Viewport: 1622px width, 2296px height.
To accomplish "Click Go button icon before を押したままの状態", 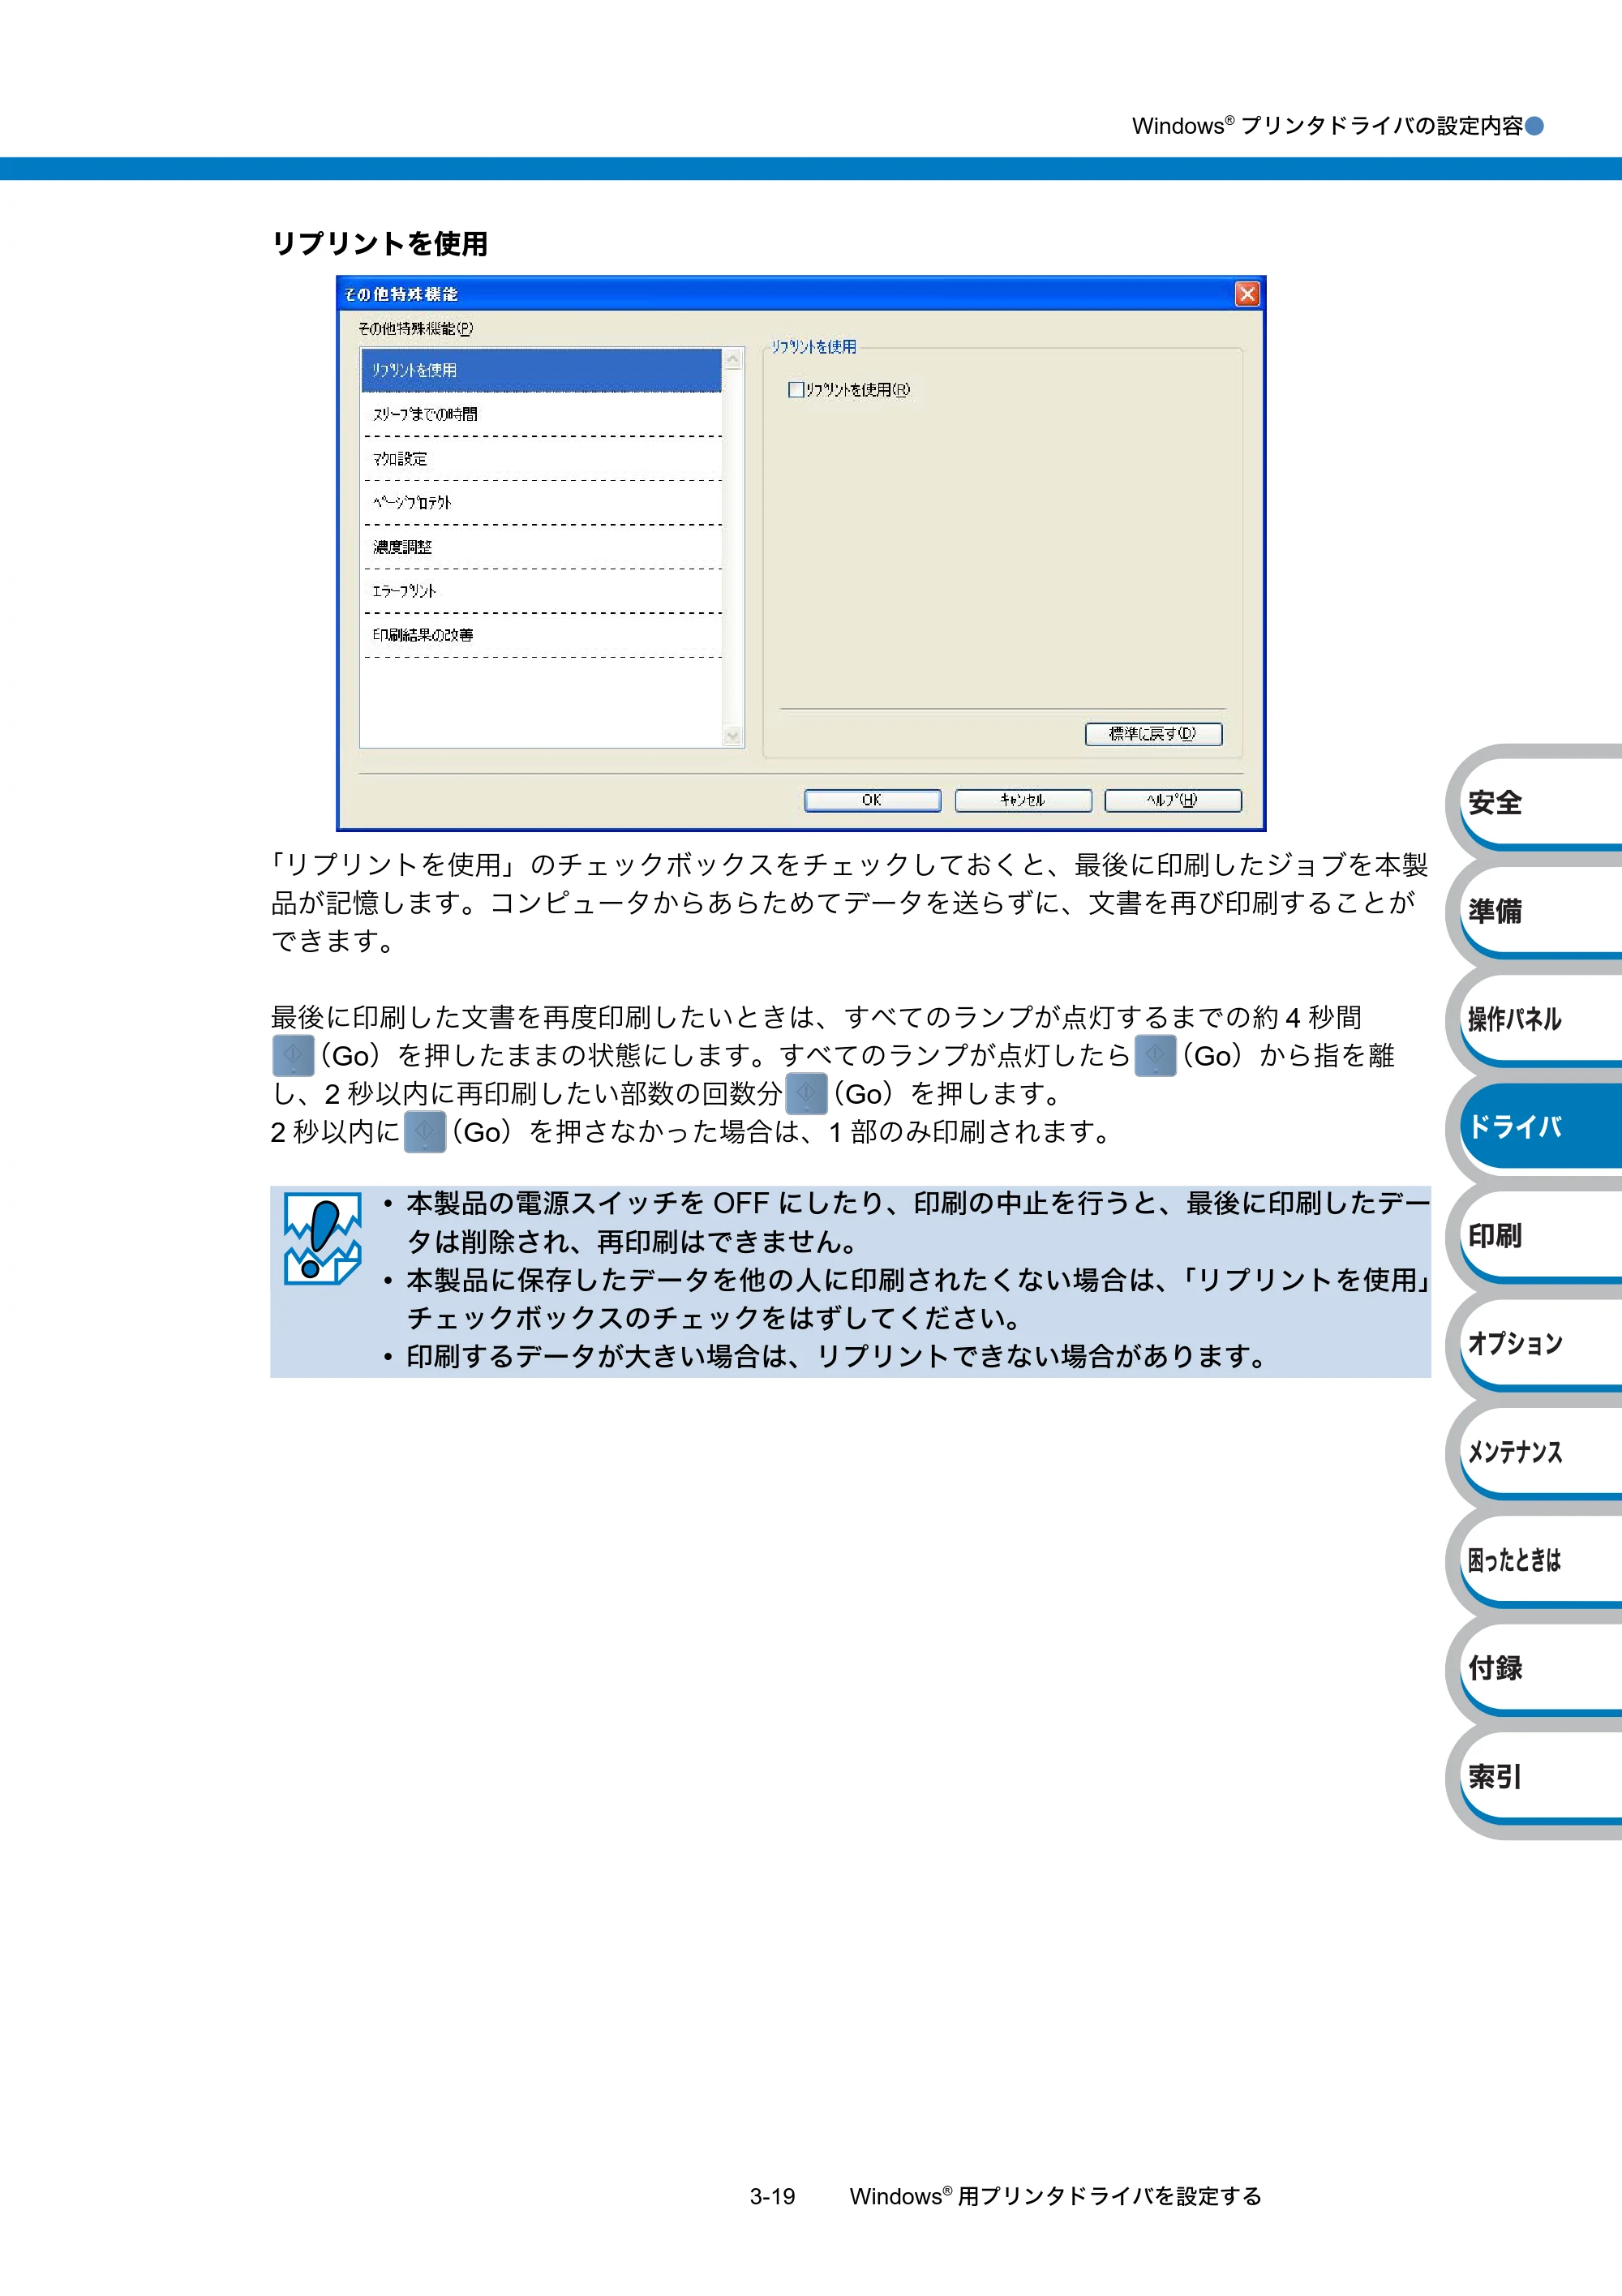I will (293, 1055).
